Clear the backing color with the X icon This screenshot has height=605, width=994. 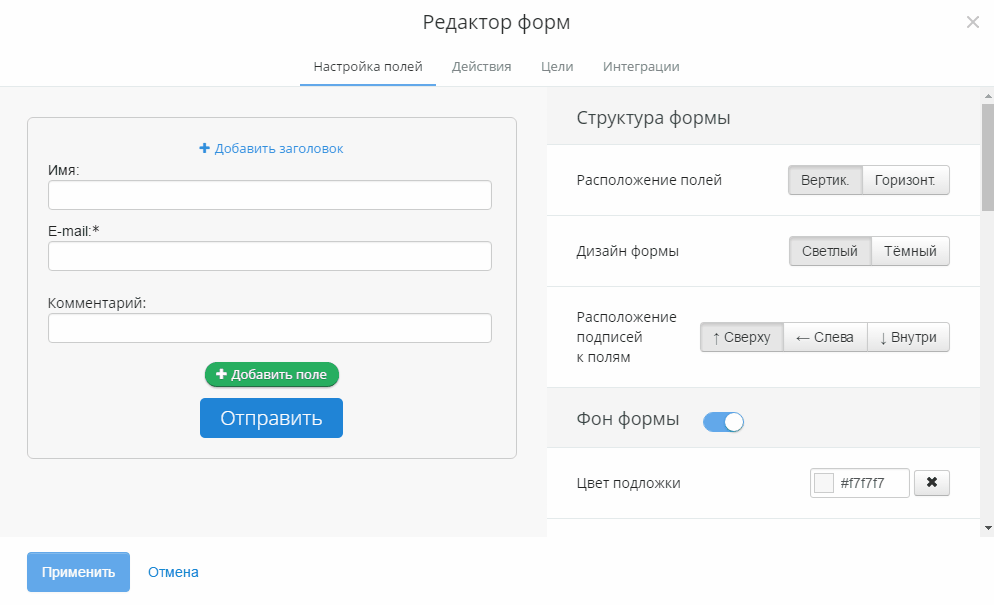tap(931, 483)
